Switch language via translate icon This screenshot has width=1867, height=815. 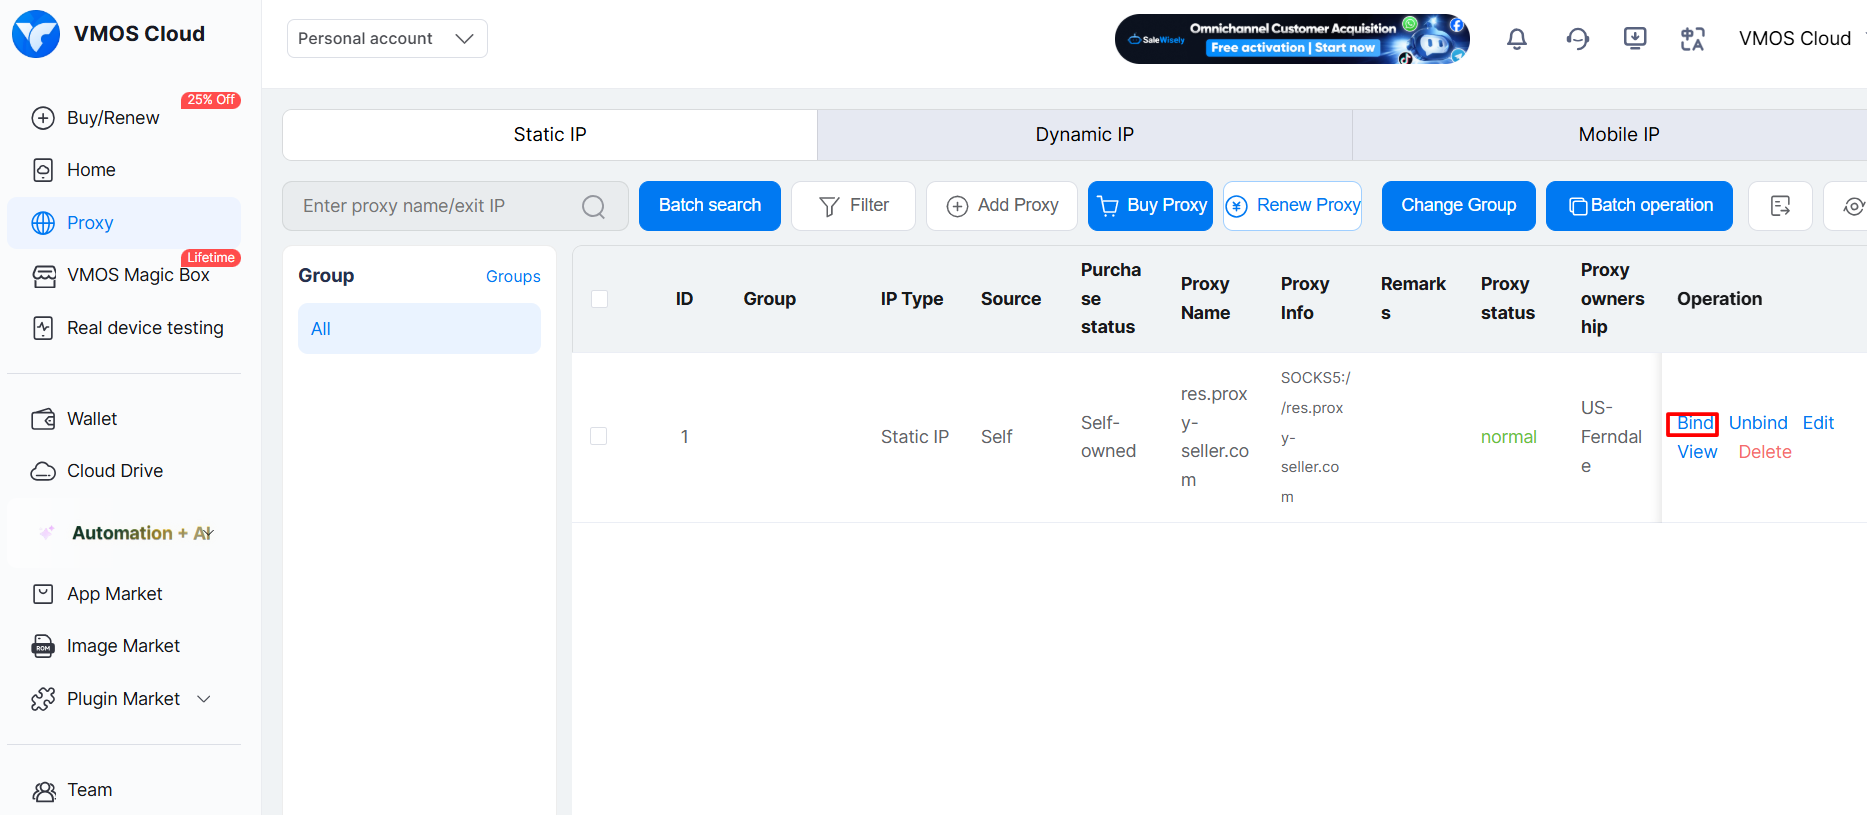(x=1693, y=39)
